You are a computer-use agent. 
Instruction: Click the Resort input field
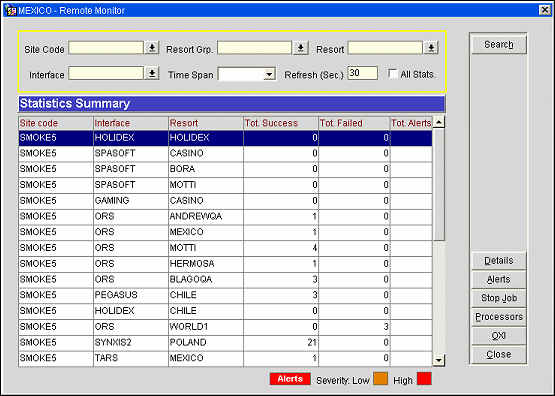[x=385, y=48]
